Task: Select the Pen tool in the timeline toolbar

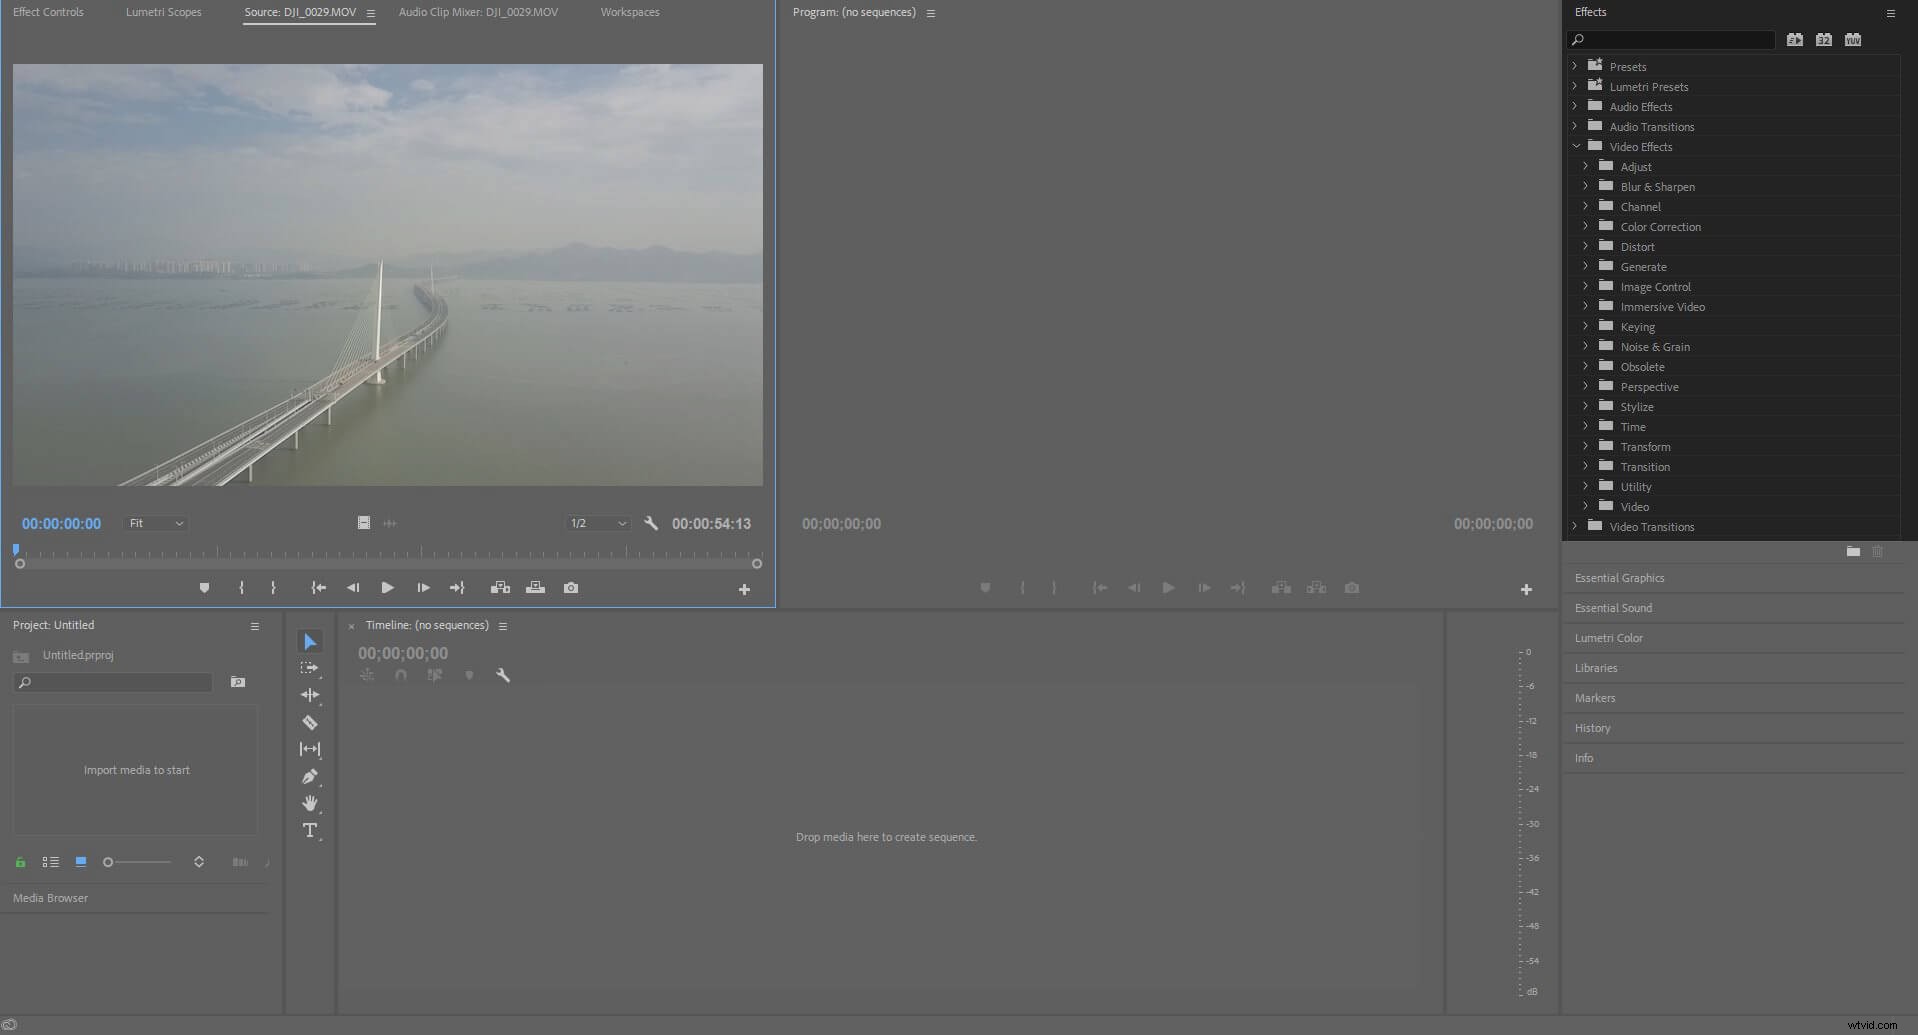Action: click(310, 777)
